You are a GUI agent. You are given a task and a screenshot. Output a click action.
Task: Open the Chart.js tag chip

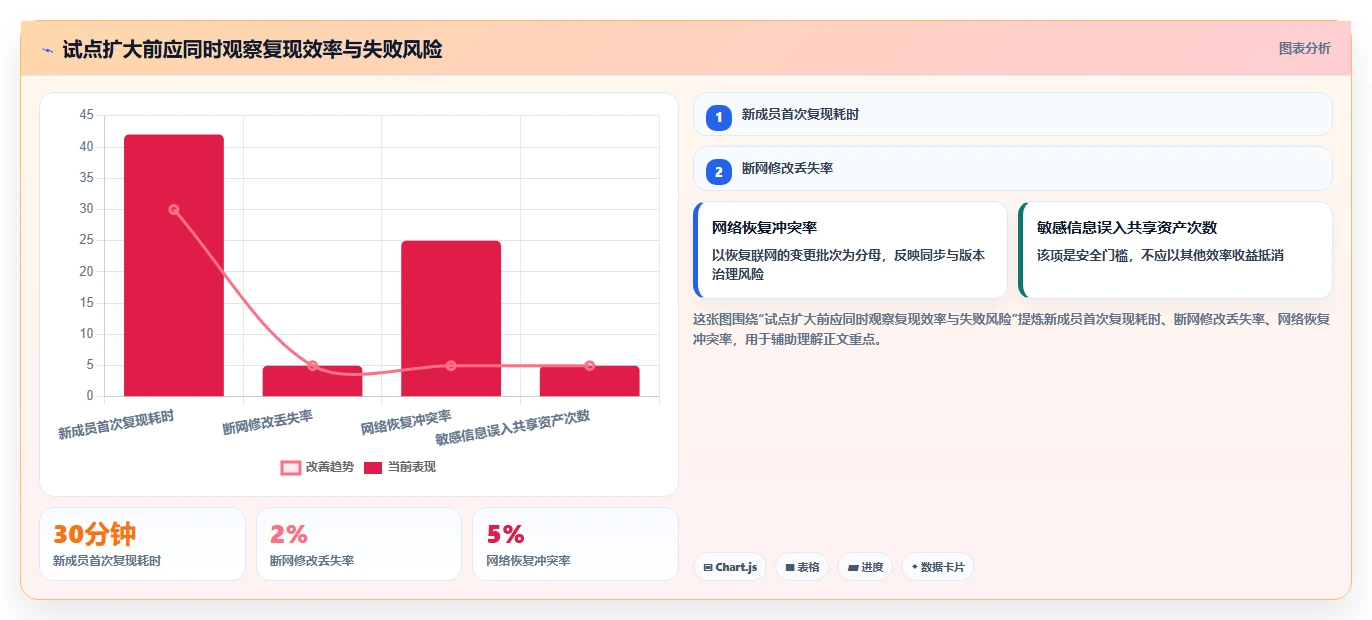click(730, 567)
